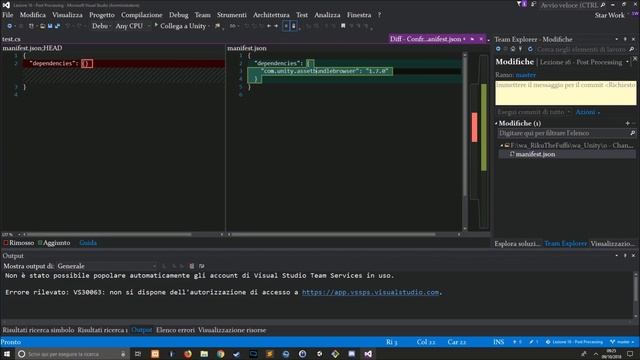Start Collega a Unity debugging button

(180, 26)
